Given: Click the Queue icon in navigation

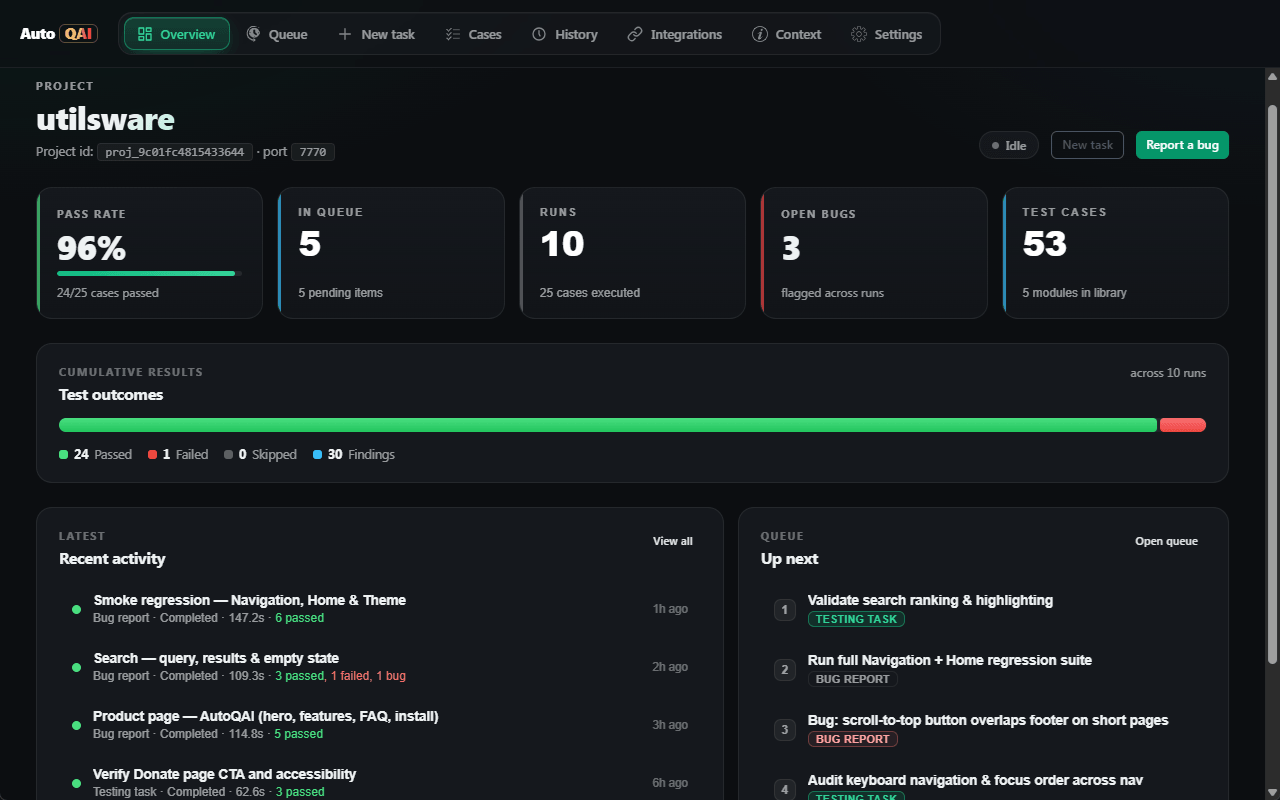Looking at the screenshot, I should (x=253, y=34).
